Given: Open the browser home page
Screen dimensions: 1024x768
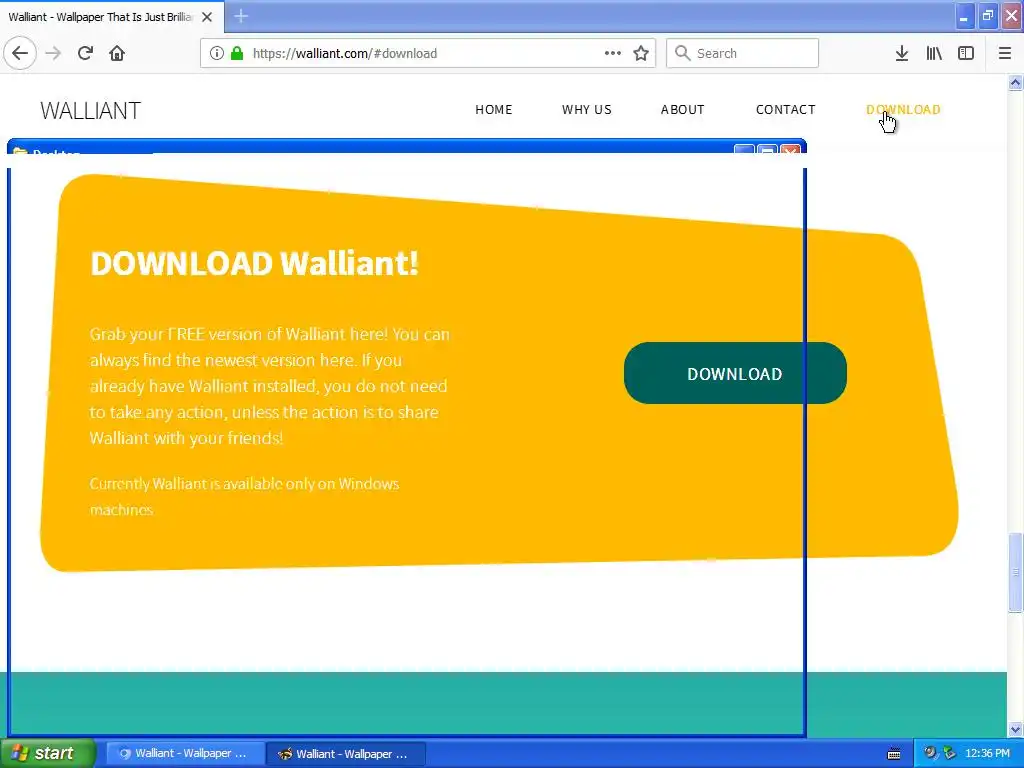Looking at the screenshot, I should (x=117, y=53).
